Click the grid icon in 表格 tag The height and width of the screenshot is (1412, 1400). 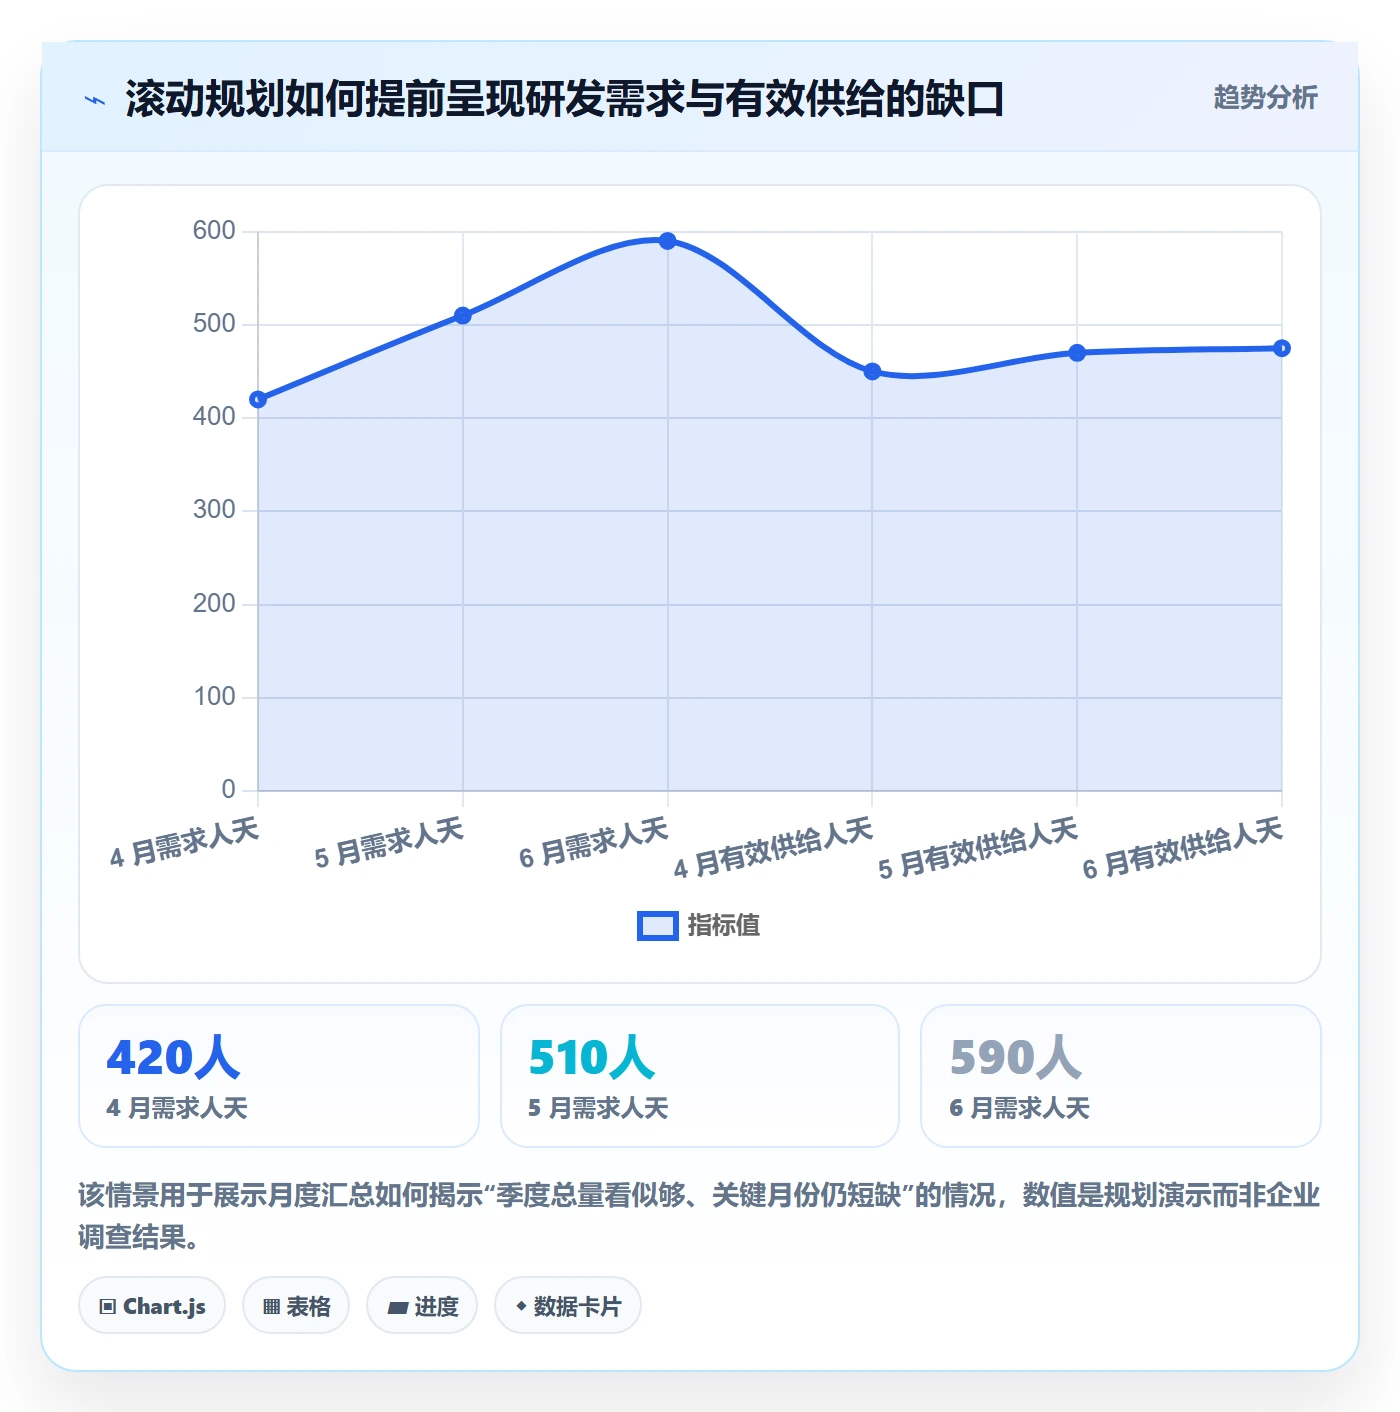click(271, 1307)
